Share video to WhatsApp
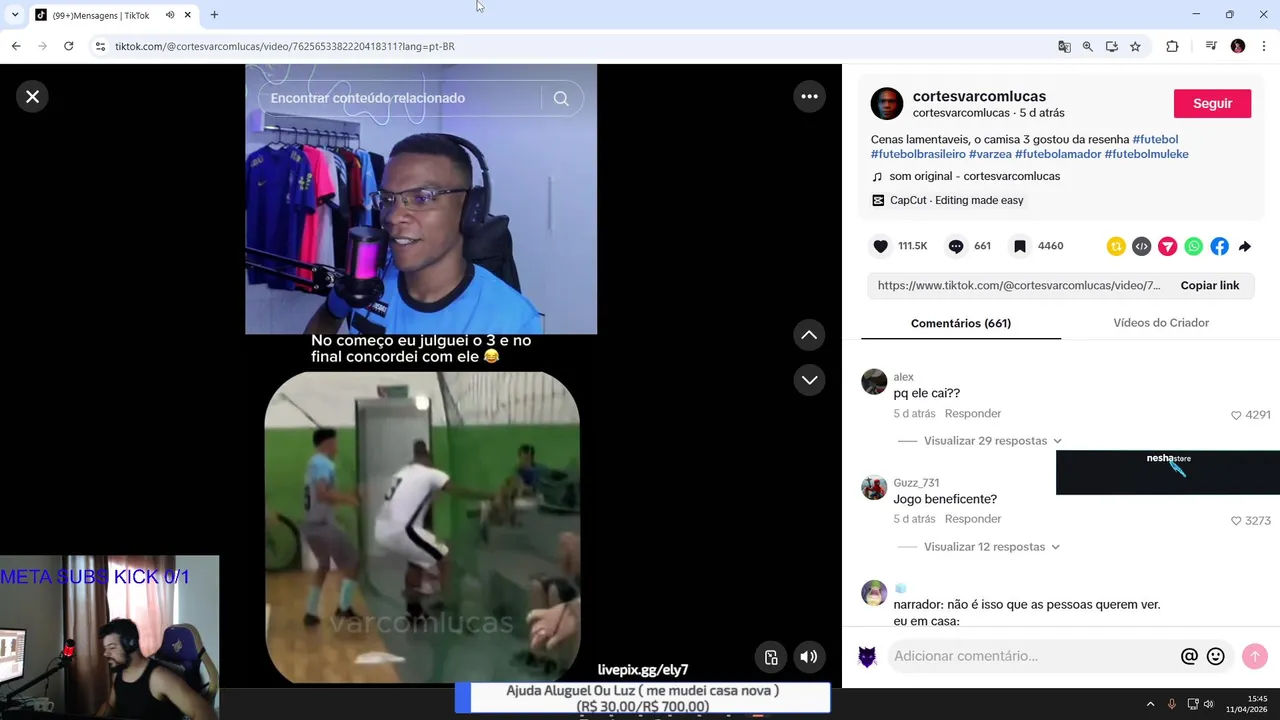The width and height of the screenshot is (1280, 720). (x=1194, y=246)
